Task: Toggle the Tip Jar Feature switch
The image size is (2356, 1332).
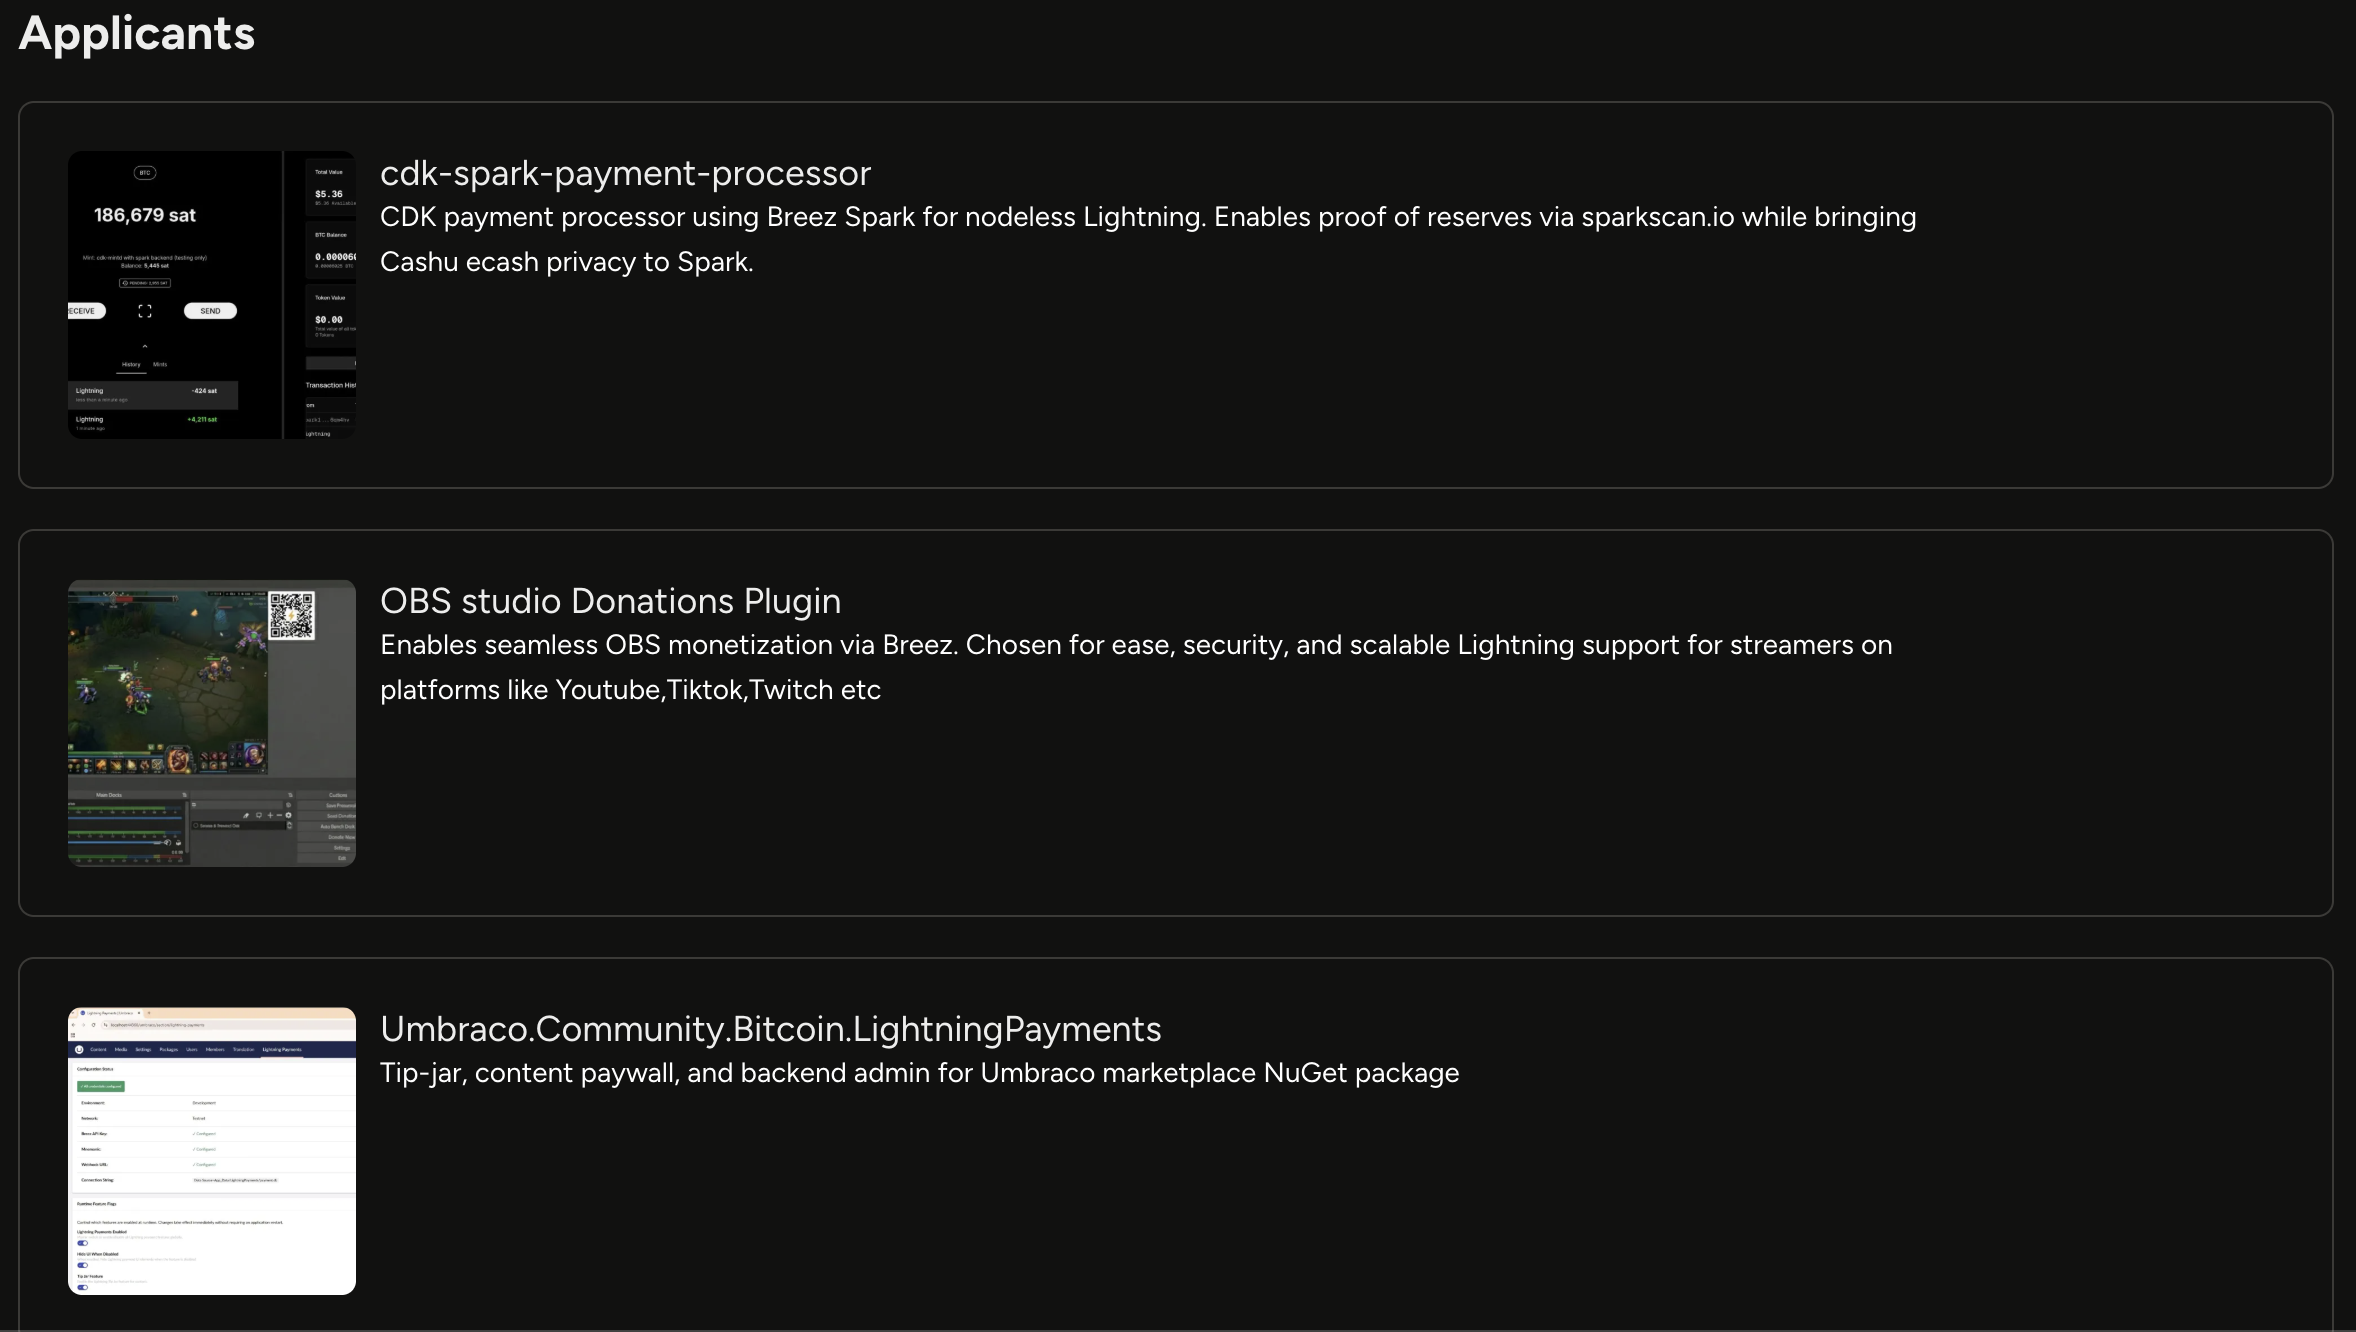Action: pyautogui.click(x=83, y=1287)
